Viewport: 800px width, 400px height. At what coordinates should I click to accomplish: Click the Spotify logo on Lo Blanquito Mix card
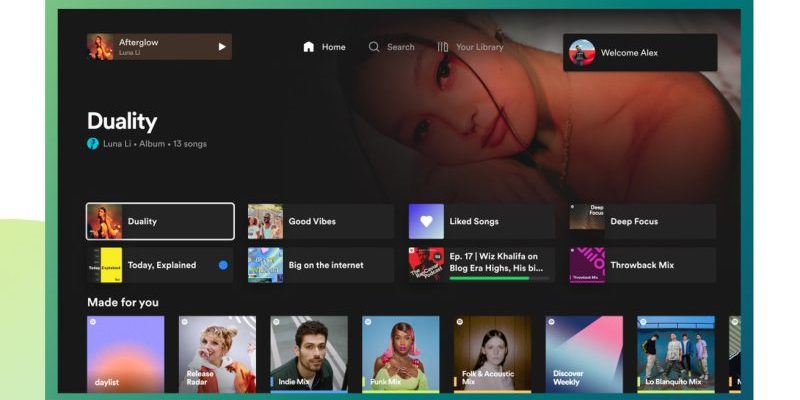[x=643, y=322]
